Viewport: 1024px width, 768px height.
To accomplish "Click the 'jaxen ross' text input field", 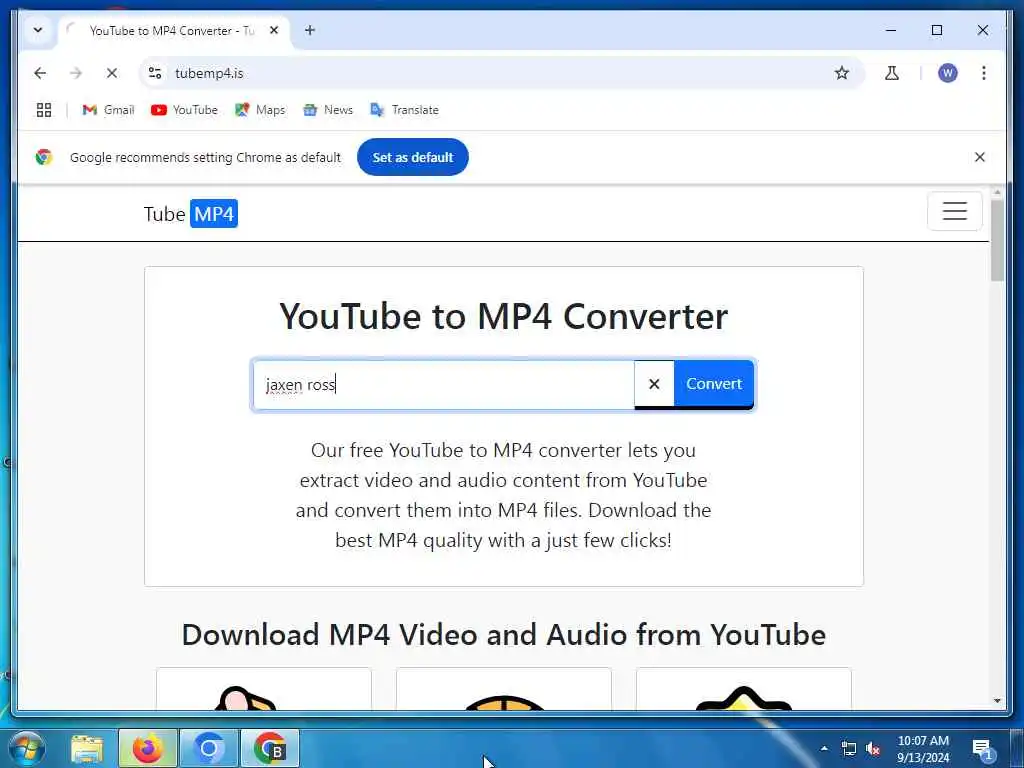I will (443, 385).
